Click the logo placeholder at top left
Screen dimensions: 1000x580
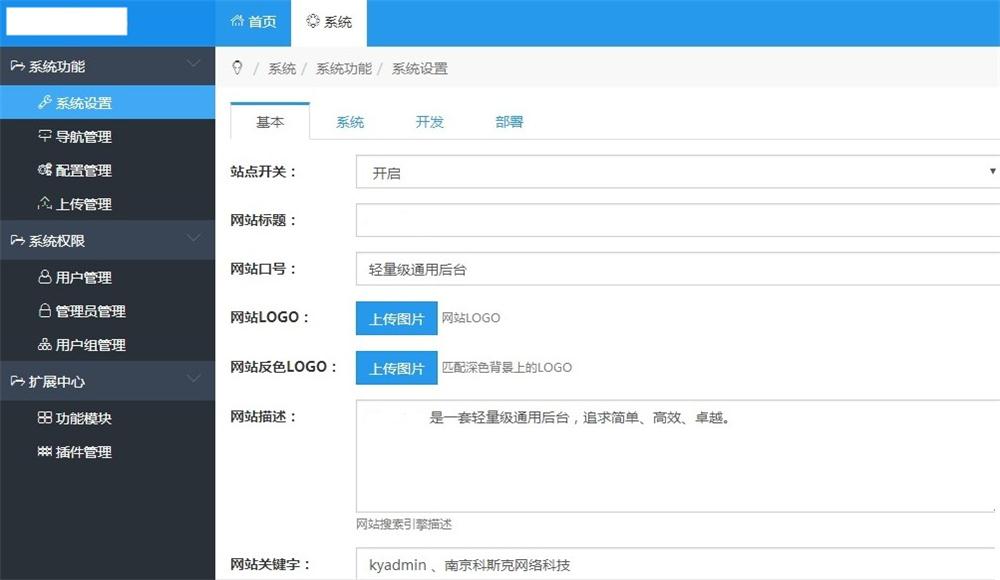tap(66, 21)
